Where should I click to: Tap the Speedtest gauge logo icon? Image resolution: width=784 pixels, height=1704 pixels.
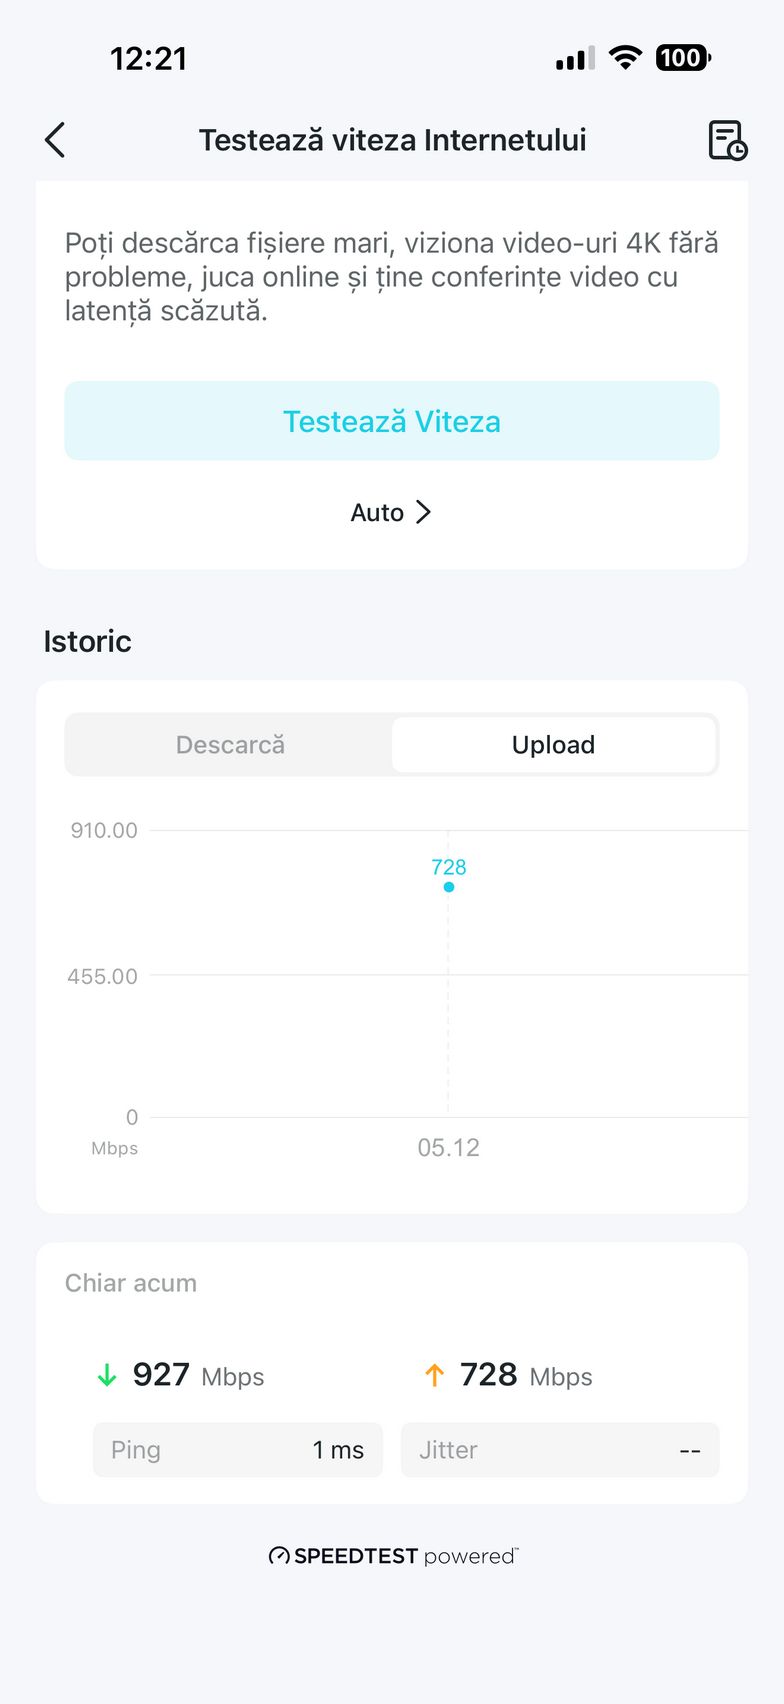(279, 1556)
